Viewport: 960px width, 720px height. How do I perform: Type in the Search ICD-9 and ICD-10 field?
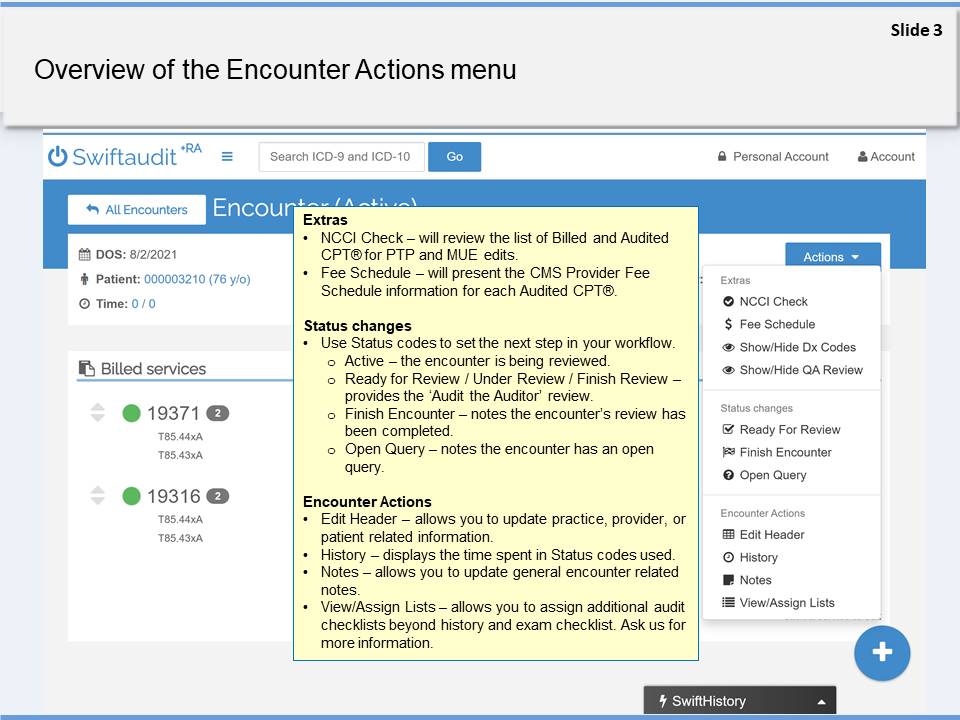tap(341, 156)
